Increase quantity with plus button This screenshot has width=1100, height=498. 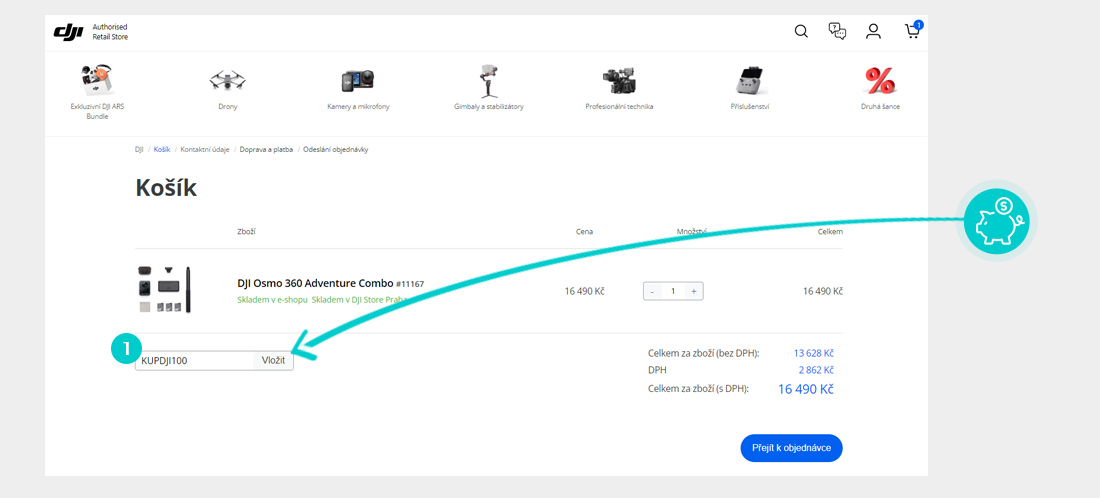click(694, 291)
